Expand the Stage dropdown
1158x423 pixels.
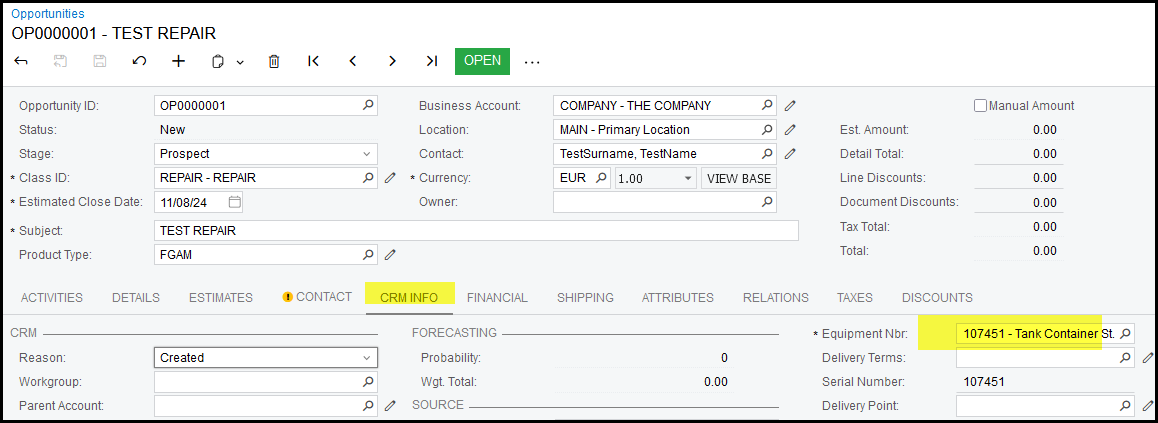coord(366,154)
